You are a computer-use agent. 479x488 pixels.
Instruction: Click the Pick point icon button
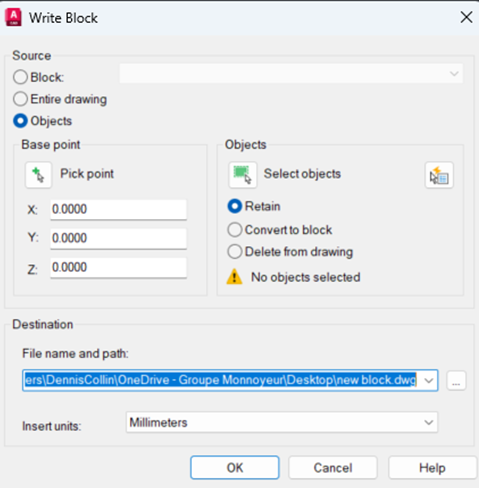point(39,175)
